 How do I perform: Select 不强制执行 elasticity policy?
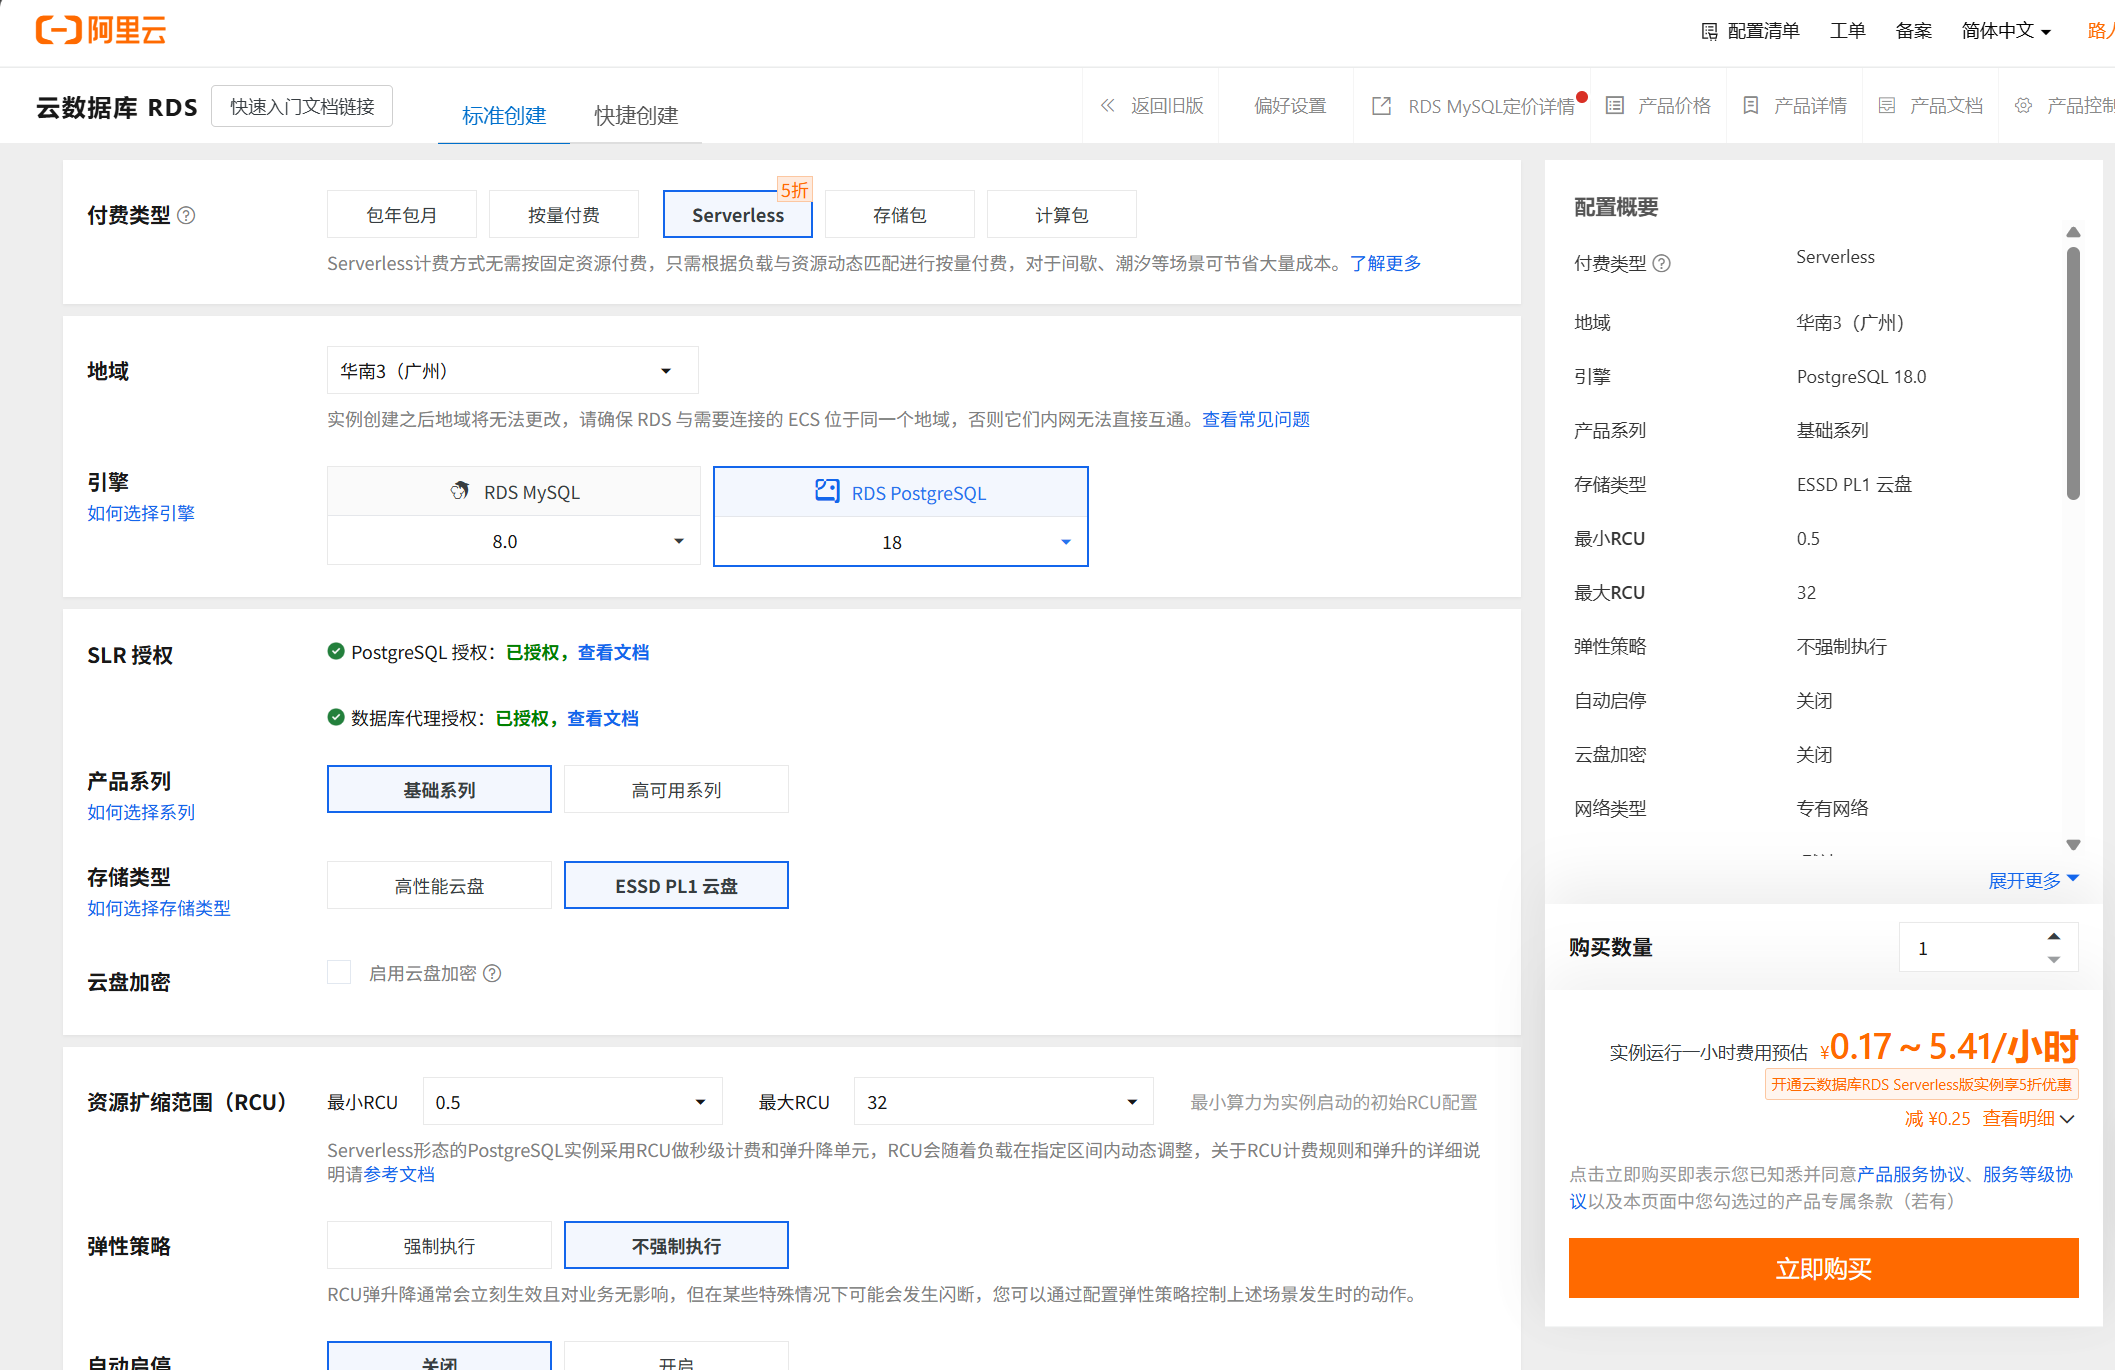(676, 1245)
